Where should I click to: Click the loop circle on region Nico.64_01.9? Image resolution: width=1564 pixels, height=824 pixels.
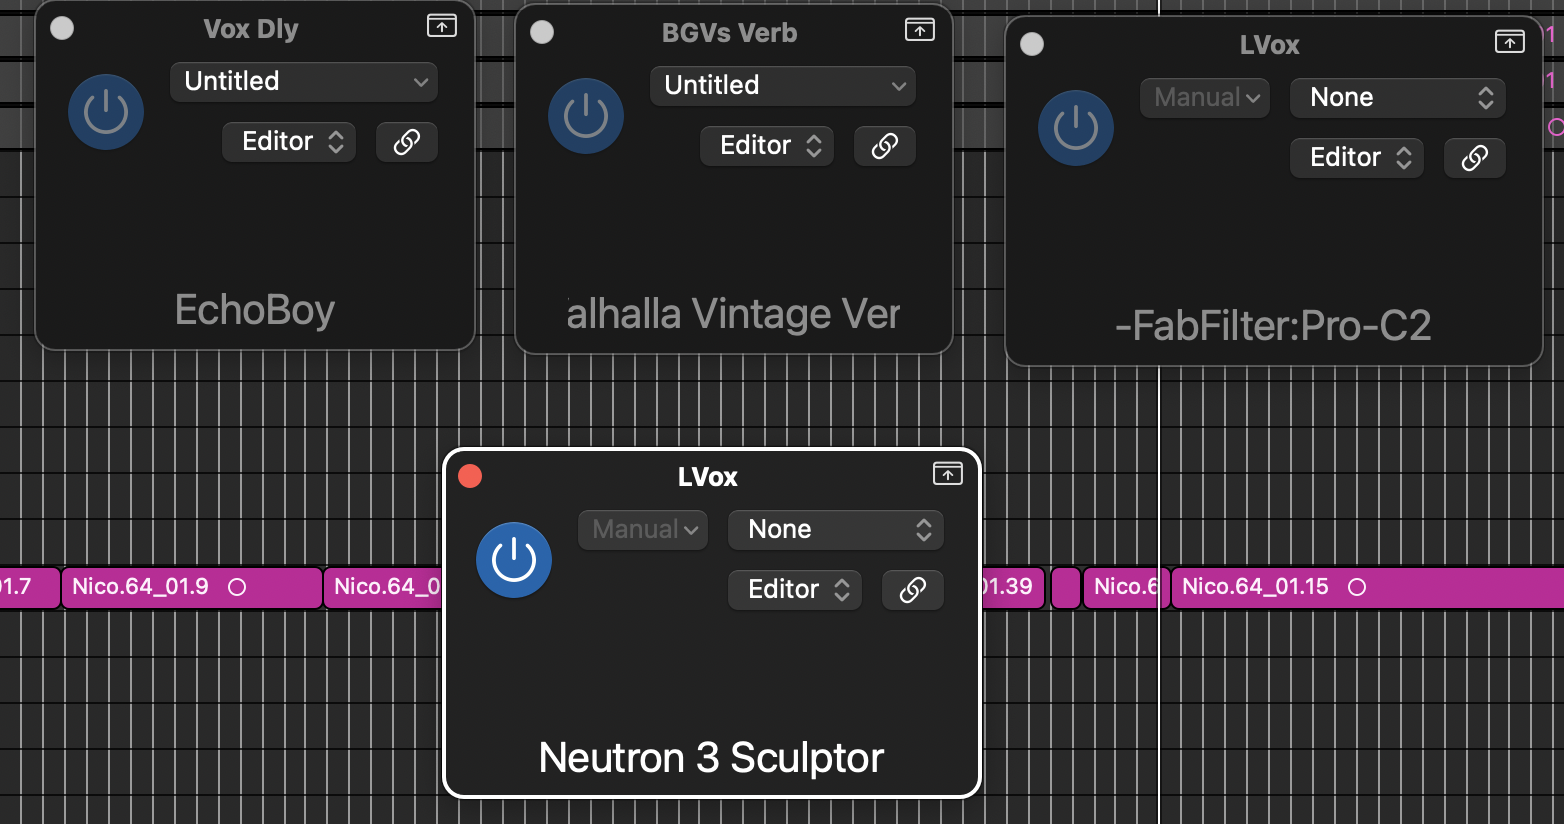tap(237, 587)
